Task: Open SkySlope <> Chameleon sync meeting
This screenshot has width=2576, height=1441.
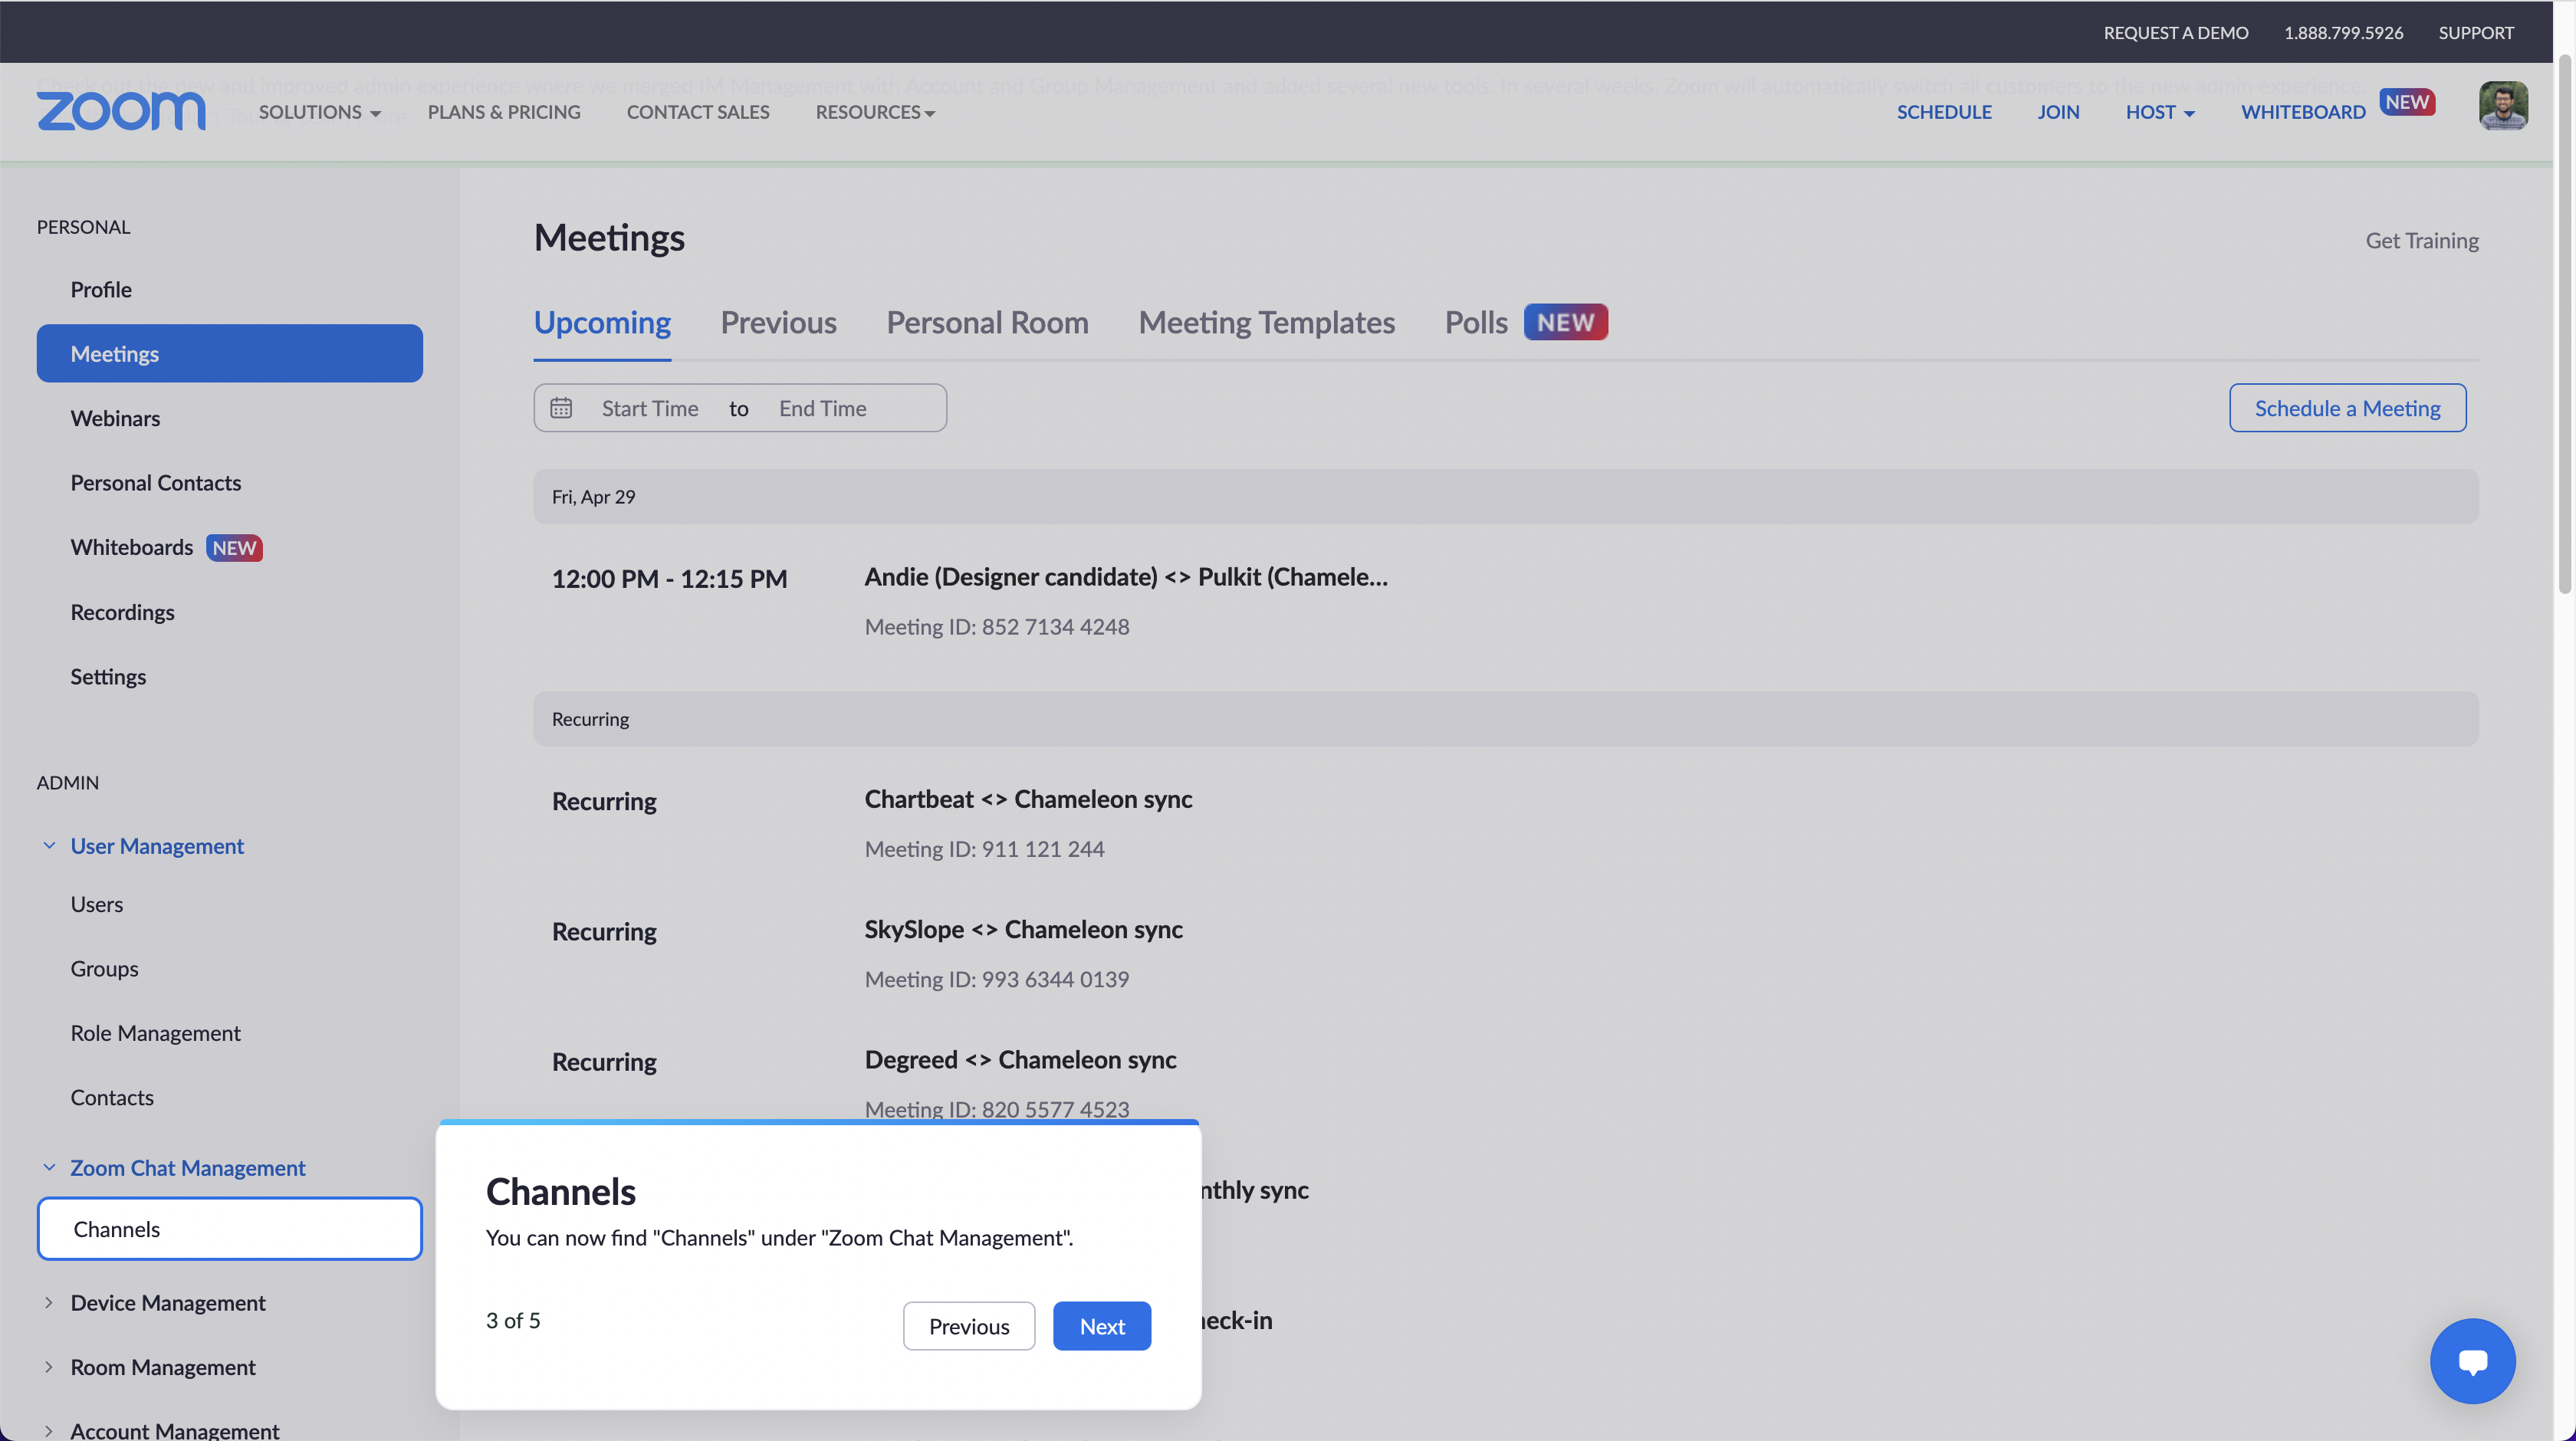Action: click(x=1024, y=929)
